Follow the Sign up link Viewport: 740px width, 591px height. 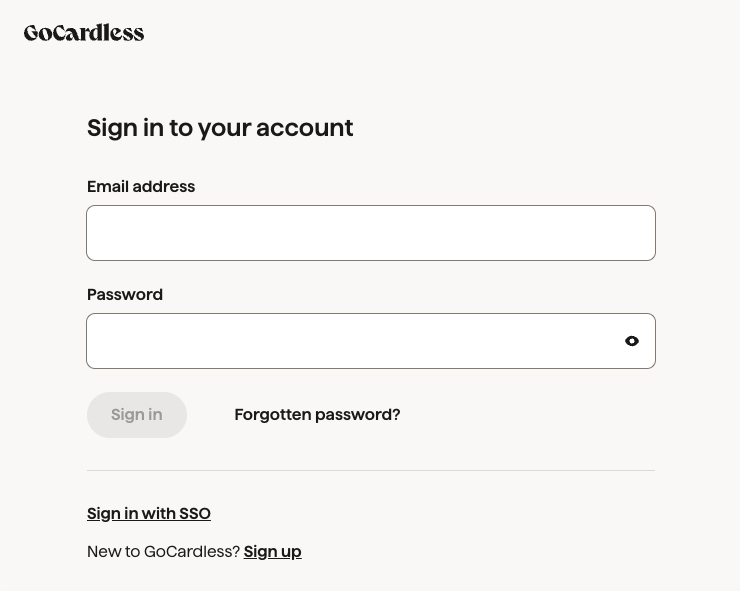(272, 551)
